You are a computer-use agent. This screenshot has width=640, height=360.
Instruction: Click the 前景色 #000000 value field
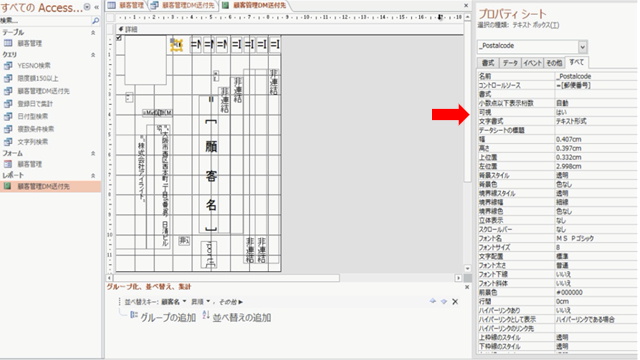coord(596,292)
